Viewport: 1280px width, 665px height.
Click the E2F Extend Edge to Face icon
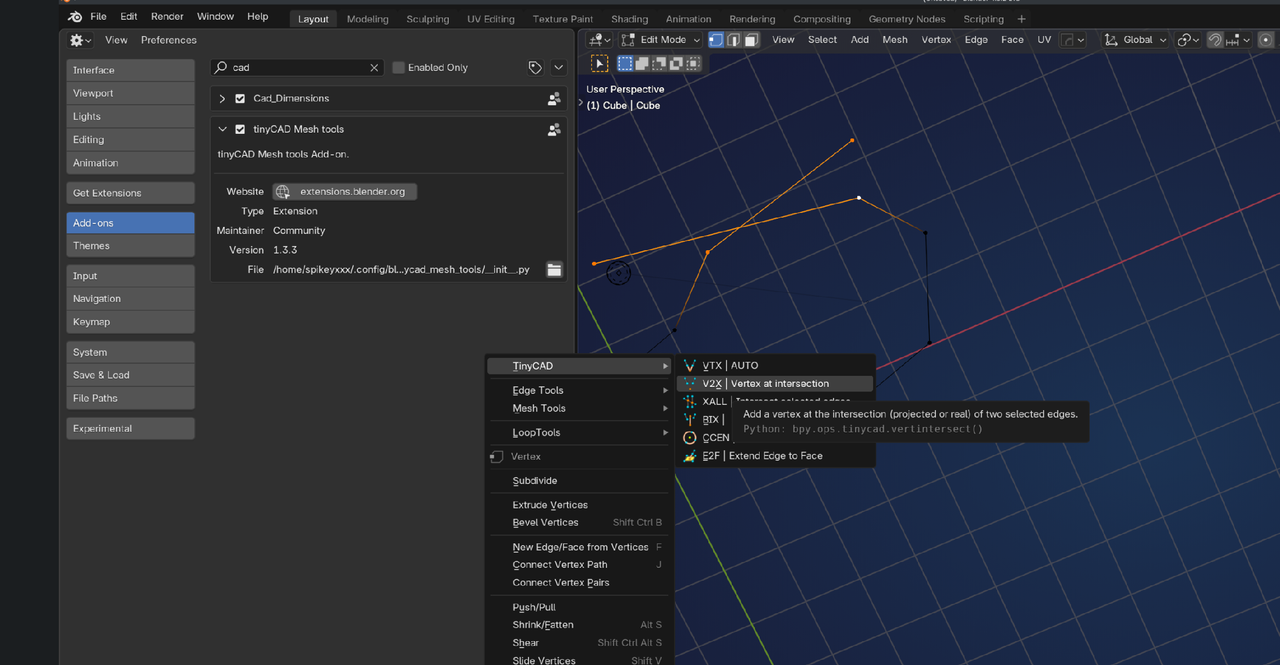tap(690, 456)
